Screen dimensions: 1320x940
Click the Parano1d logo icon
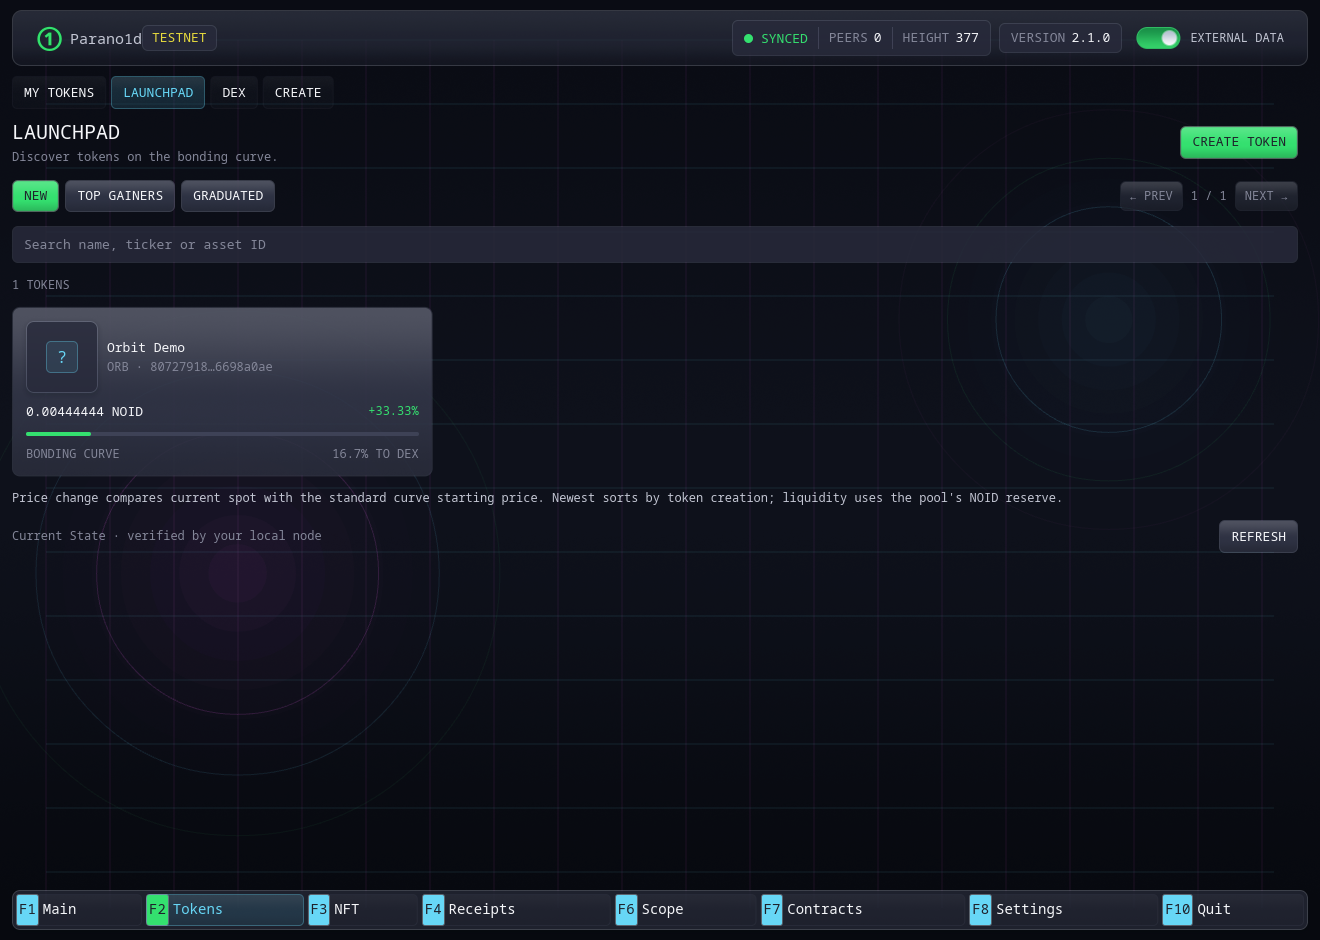(49, 39)
